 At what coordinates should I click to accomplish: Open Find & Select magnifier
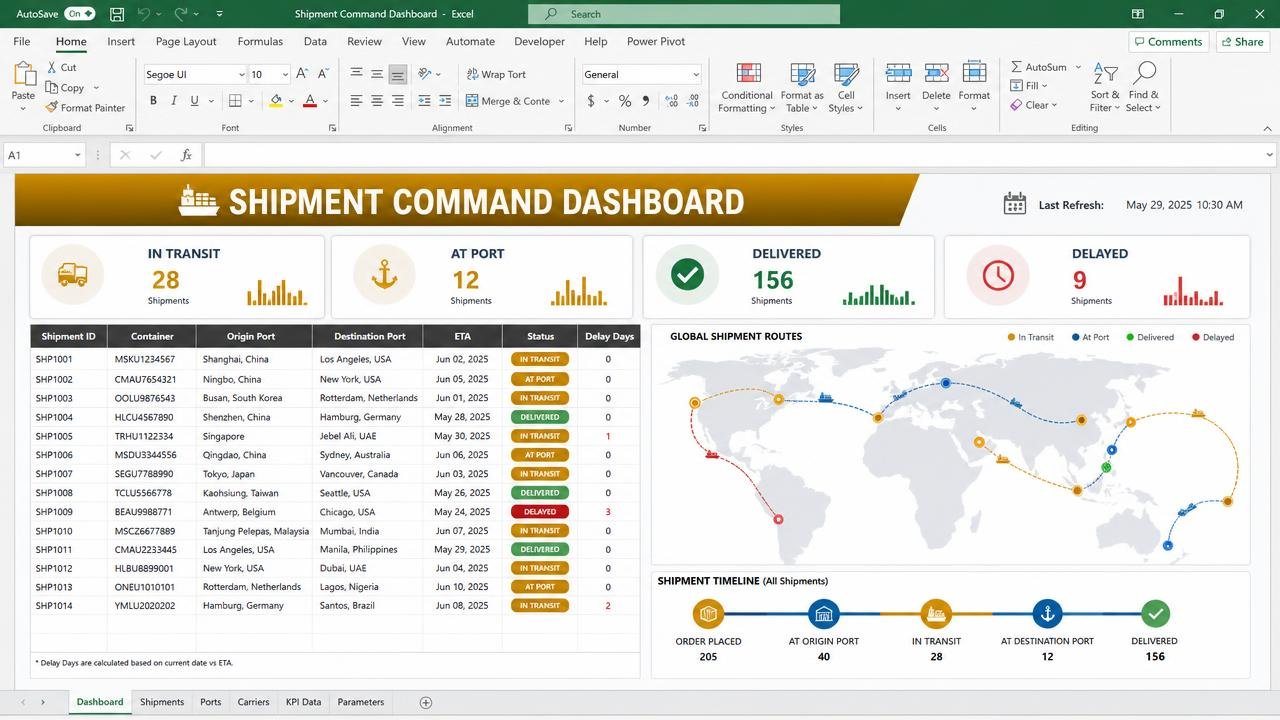(1144, 87)
